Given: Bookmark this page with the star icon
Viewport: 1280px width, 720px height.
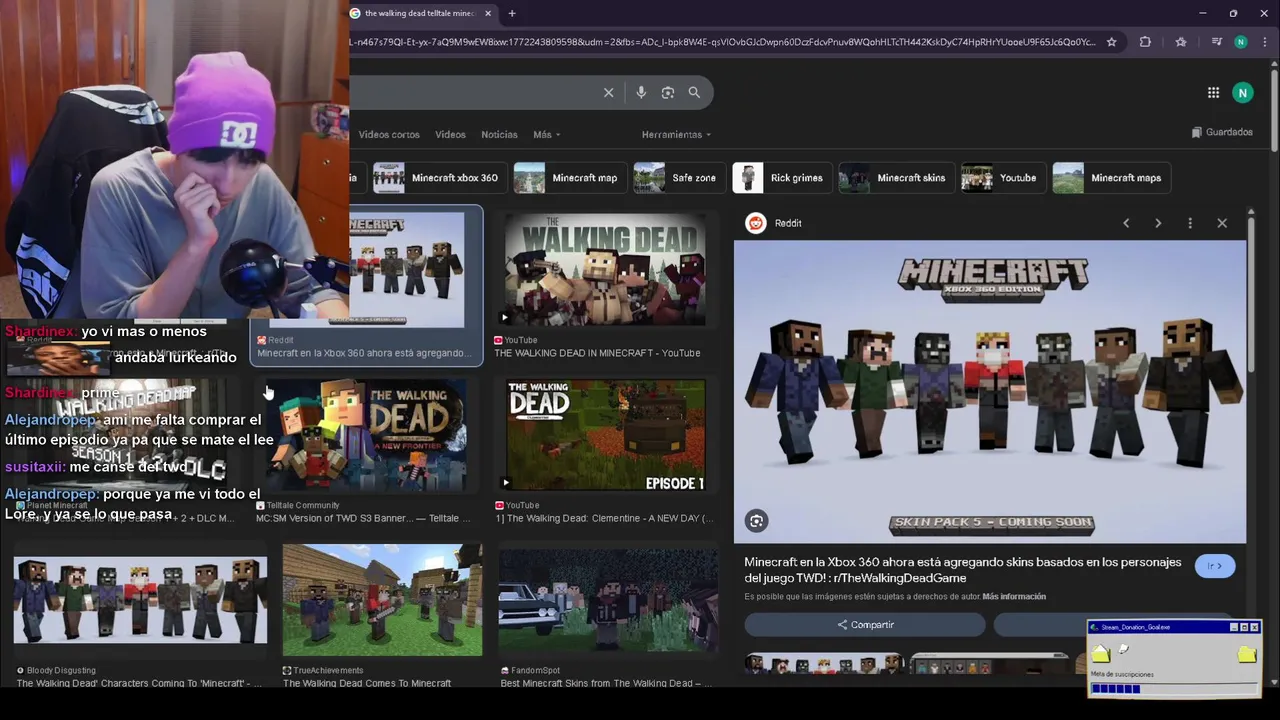Looking at the screenshot, I should pyautogui.click(x=1111, y=42).
